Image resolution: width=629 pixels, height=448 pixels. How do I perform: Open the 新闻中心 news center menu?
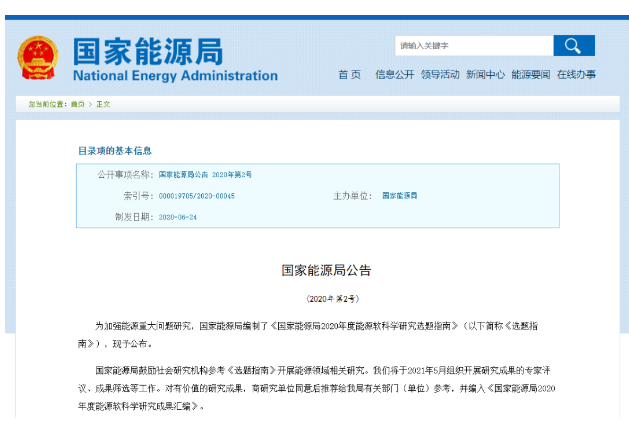pos(485,75)
